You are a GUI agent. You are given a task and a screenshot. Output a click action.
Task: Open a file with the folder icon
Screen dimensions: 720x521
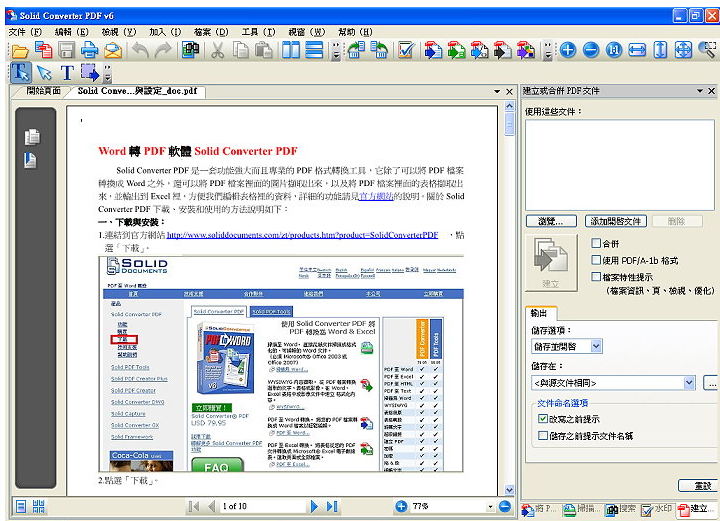point(20,50)
